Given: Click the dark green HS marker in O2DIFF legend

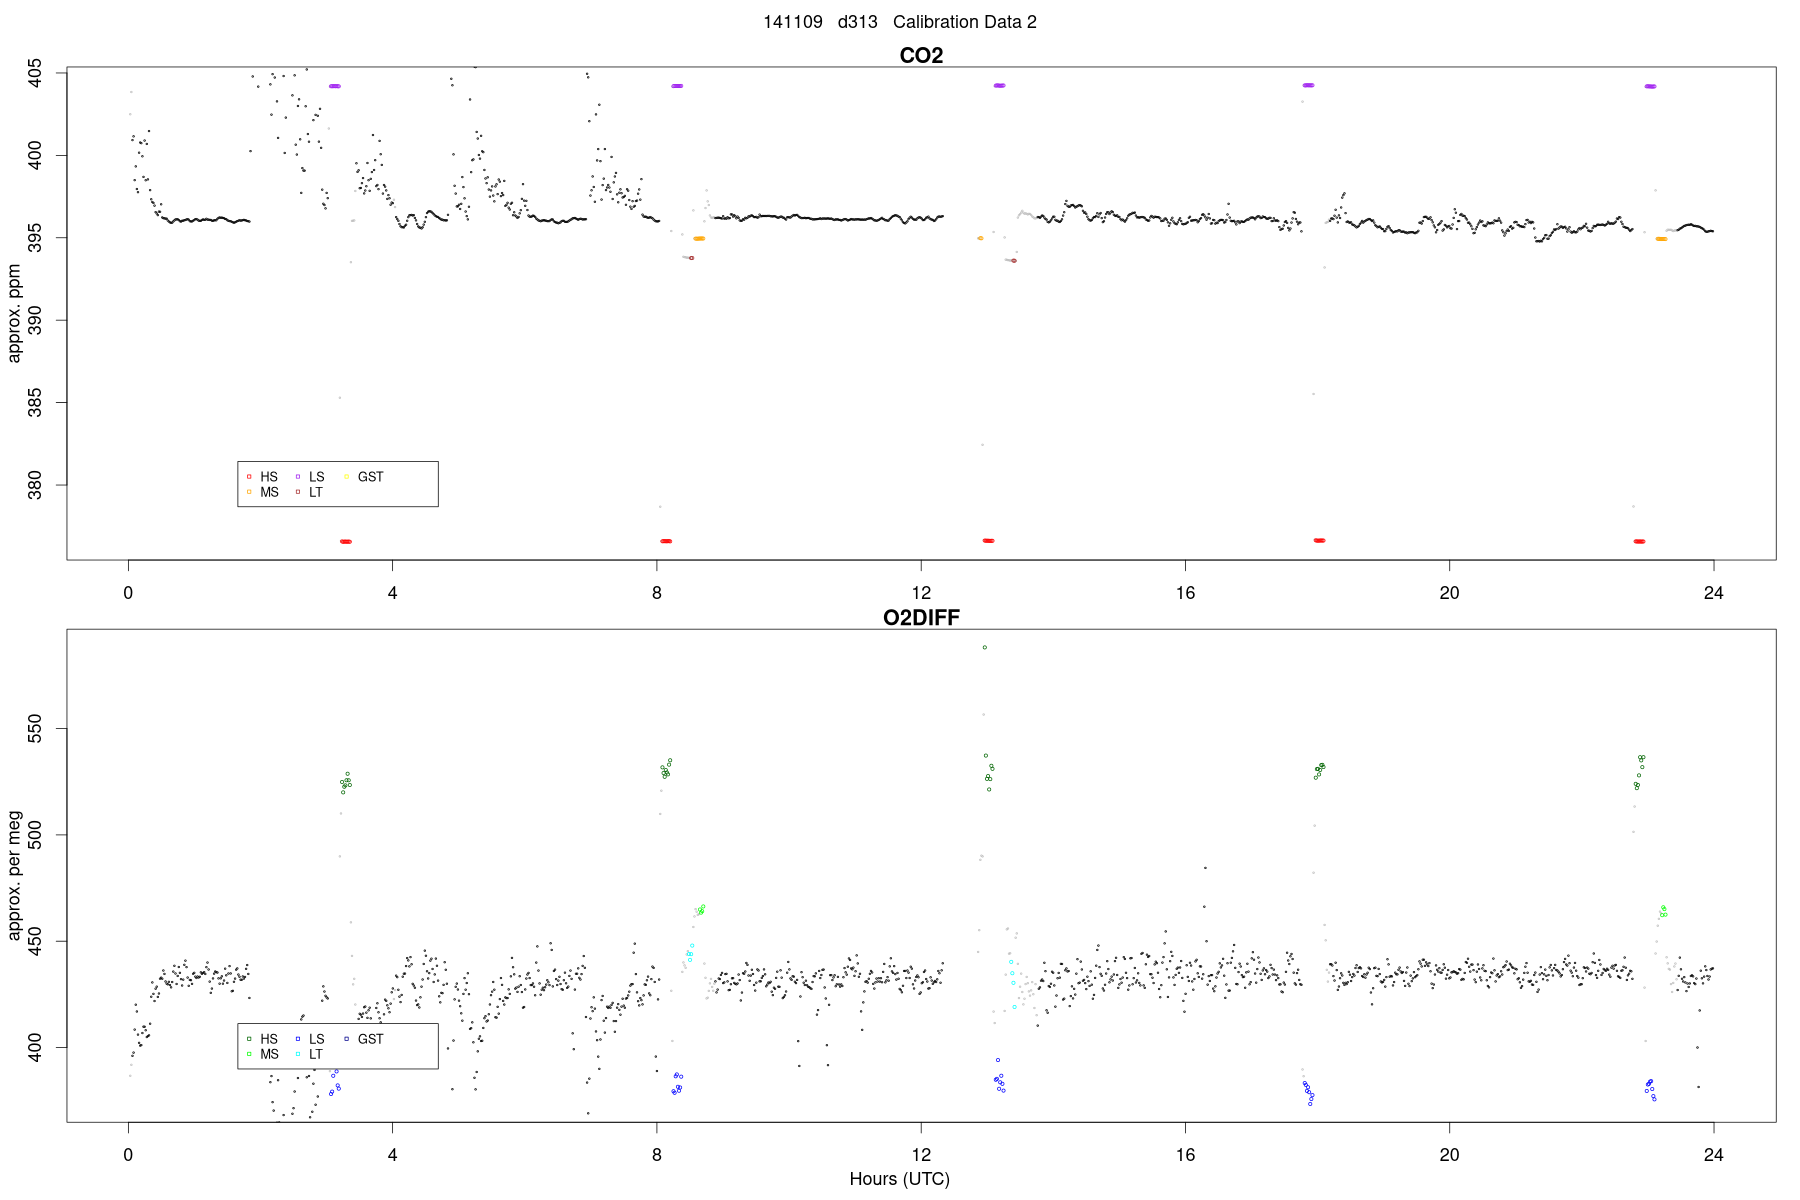Looking at the screenshot, I should [x=249, y=1039].
